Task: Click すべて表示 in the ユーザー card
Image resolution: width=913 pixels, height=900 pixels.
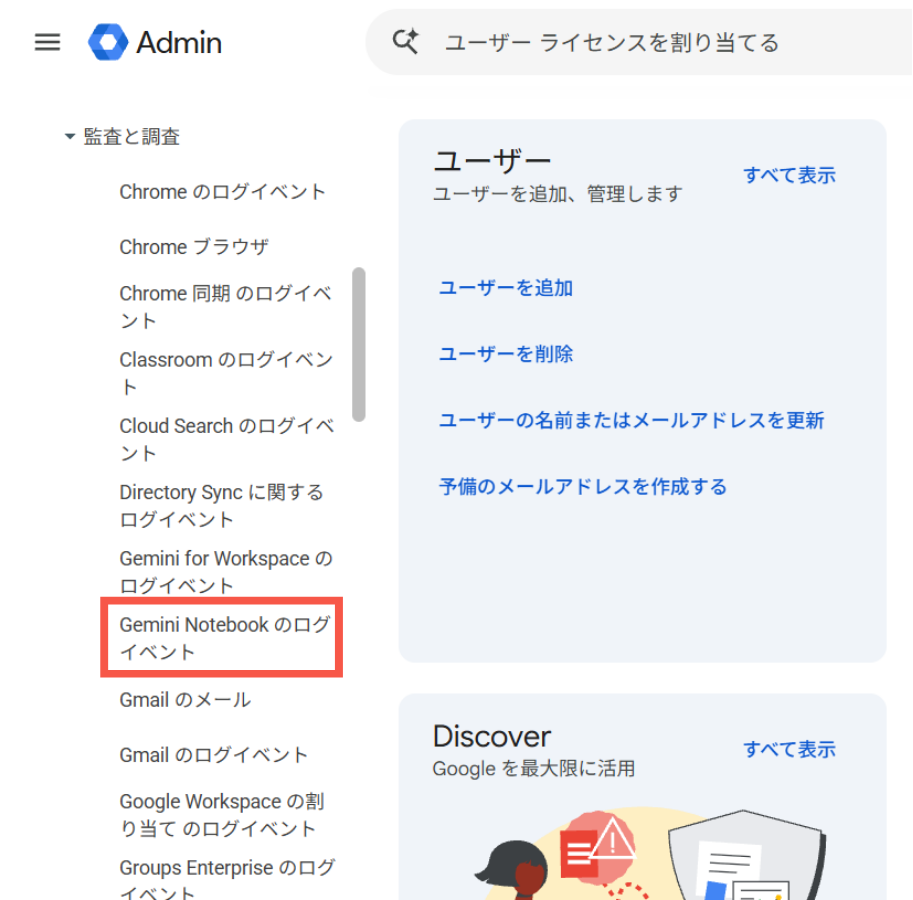Action: [789, 175]
